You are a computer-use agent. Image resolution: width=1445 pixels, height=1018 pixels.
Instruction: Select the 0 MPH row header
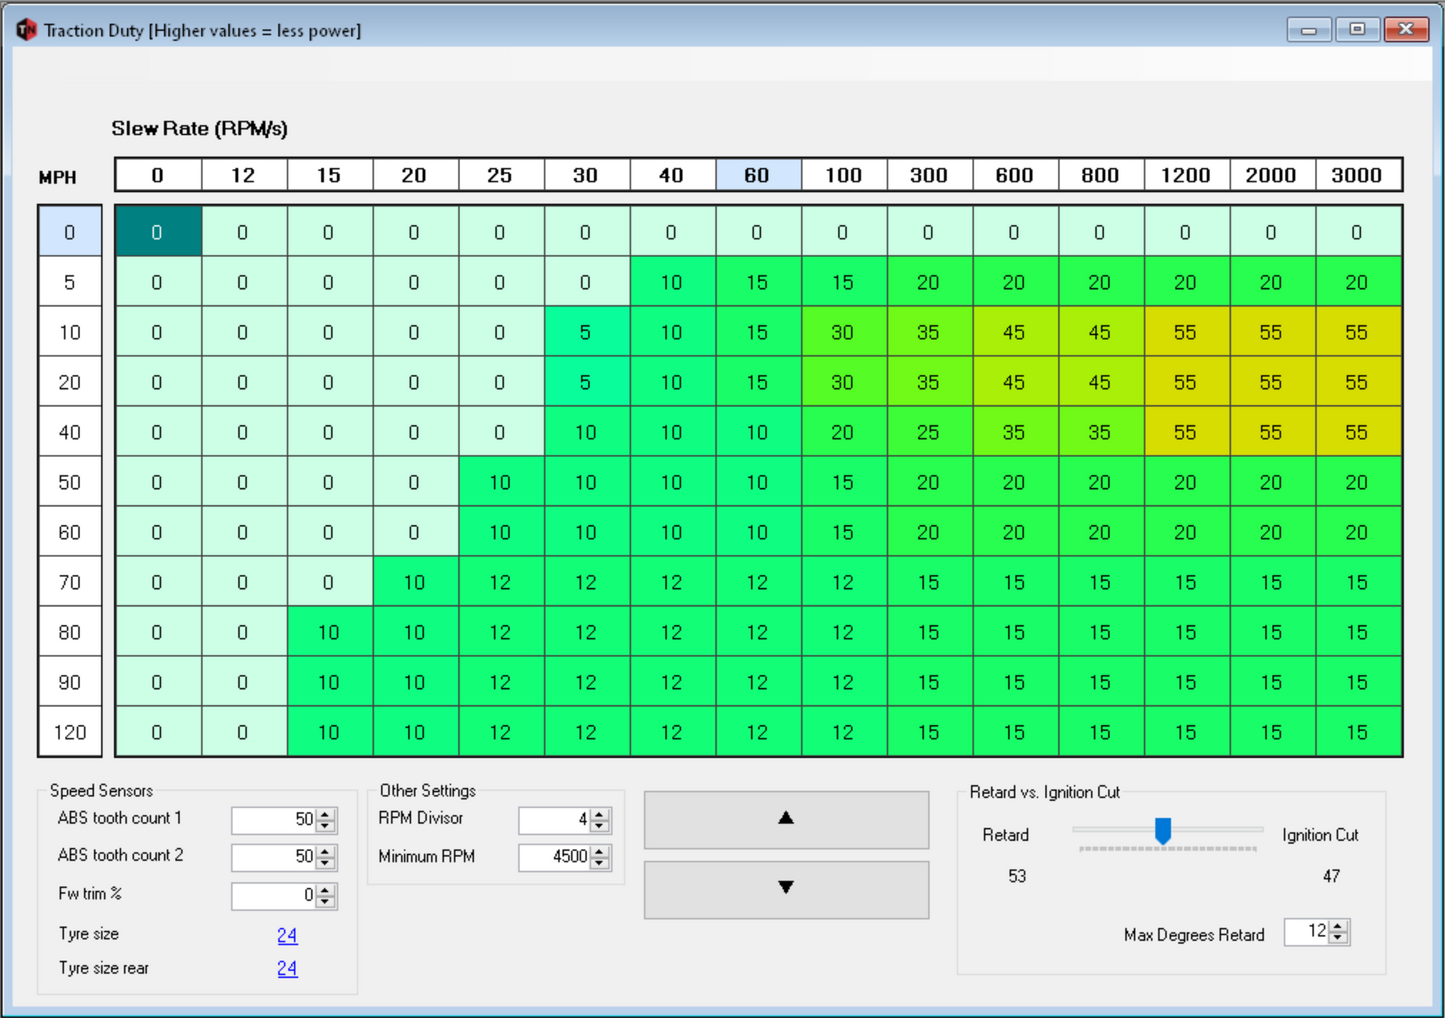[x=70, y=232]
